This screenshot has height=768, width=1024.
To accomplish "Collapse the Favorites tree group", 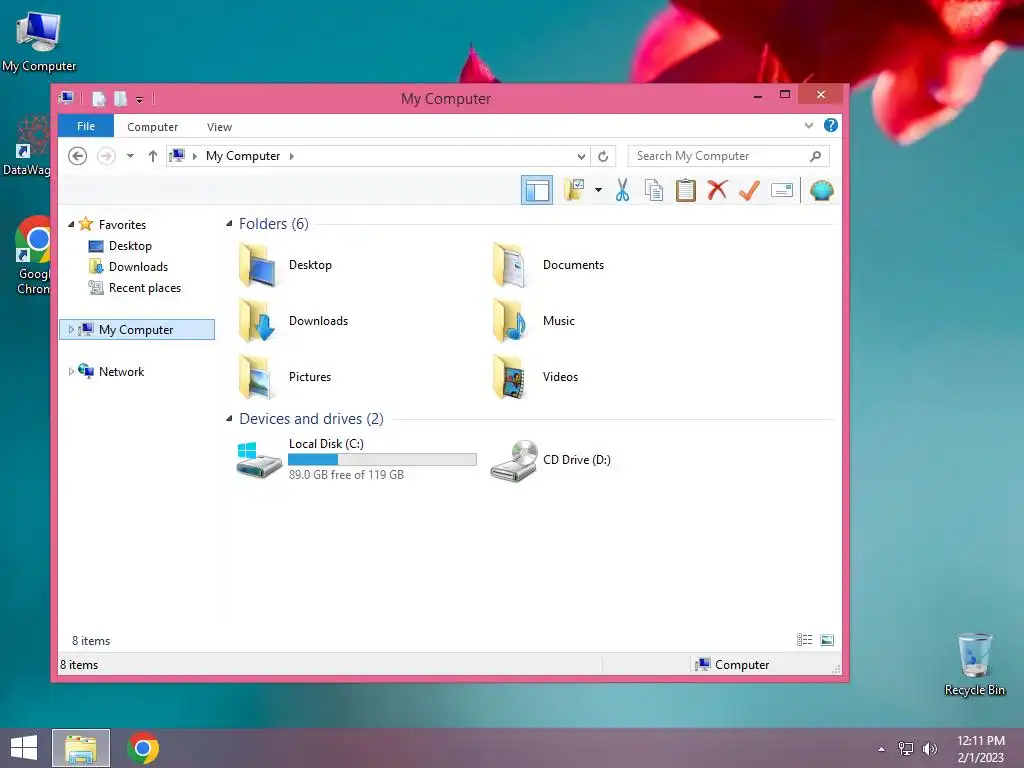I will pos(71,225).
